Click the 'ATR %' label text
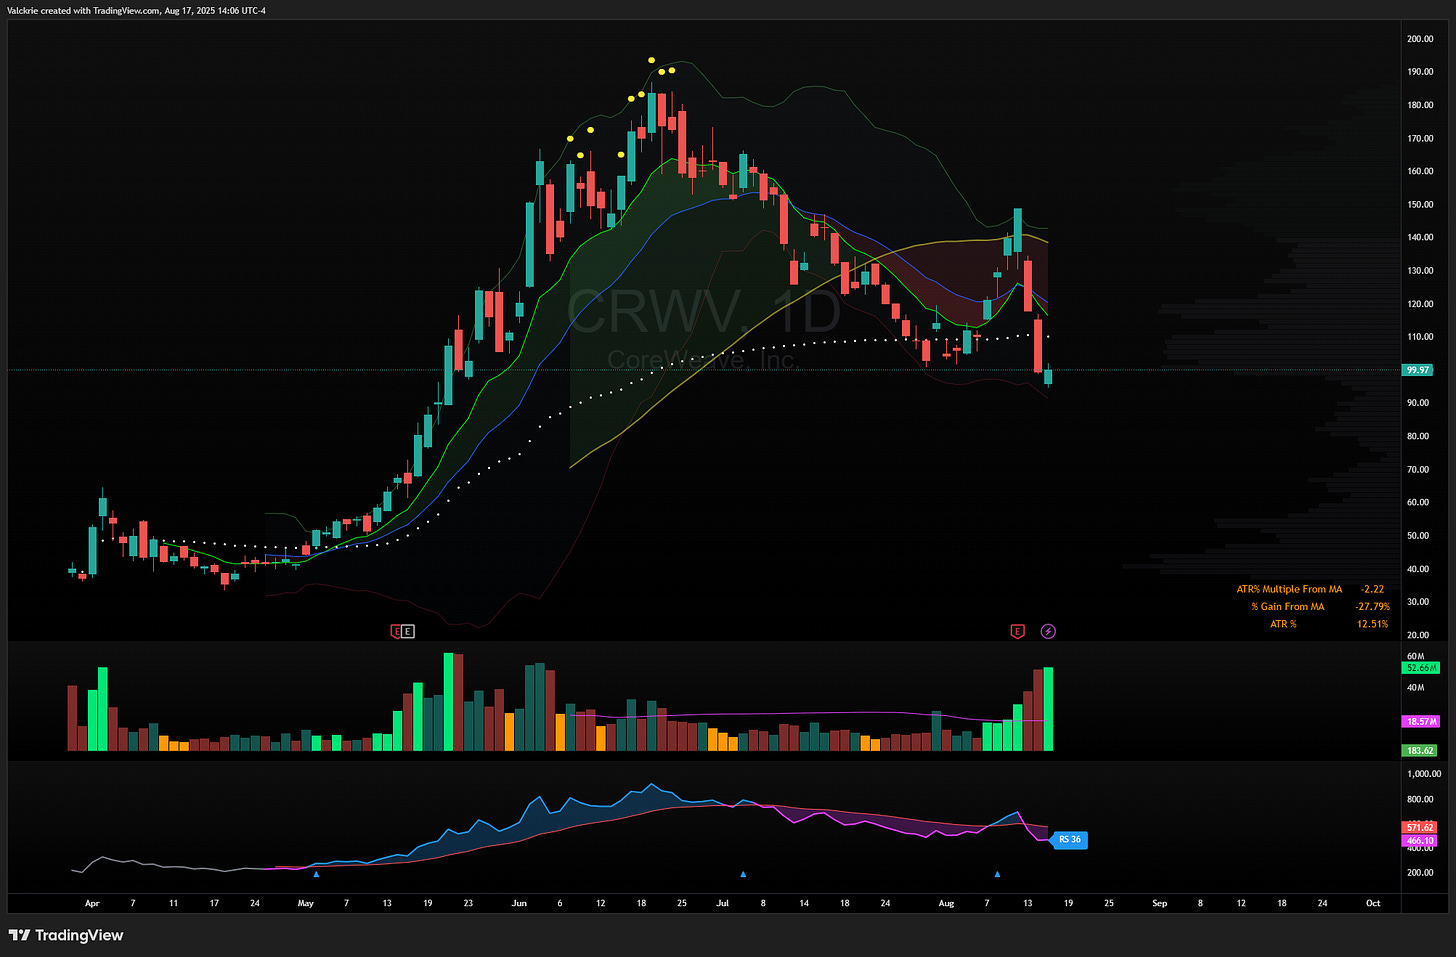 pos(1283,624)
